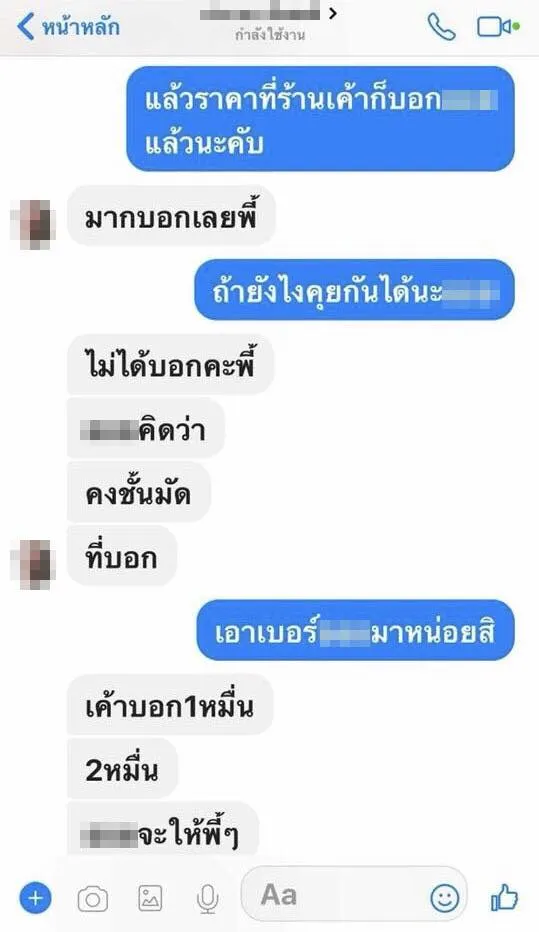539x932 pixels.
Task: Tap the microphone to record voice message
Action: click(207, 898)
